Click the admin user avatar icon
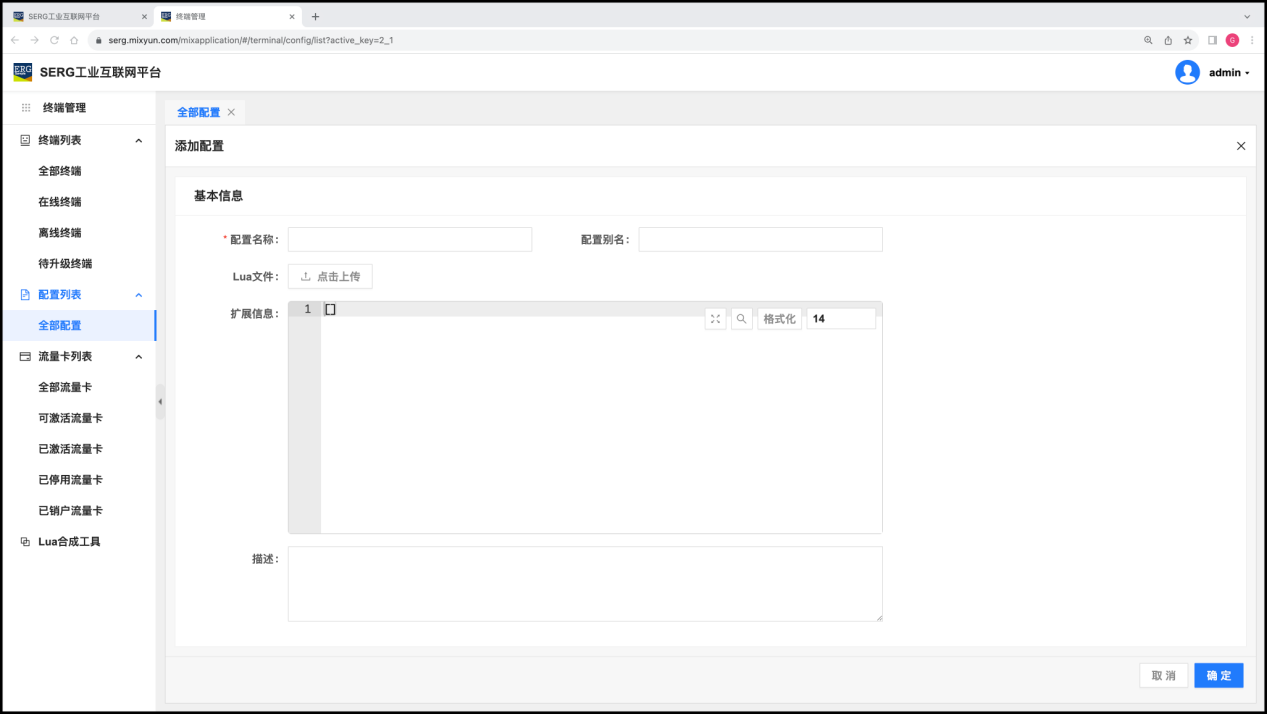Image resolution: width=1267 pixels, height=714 pixels. click(x=1187, y=72)
